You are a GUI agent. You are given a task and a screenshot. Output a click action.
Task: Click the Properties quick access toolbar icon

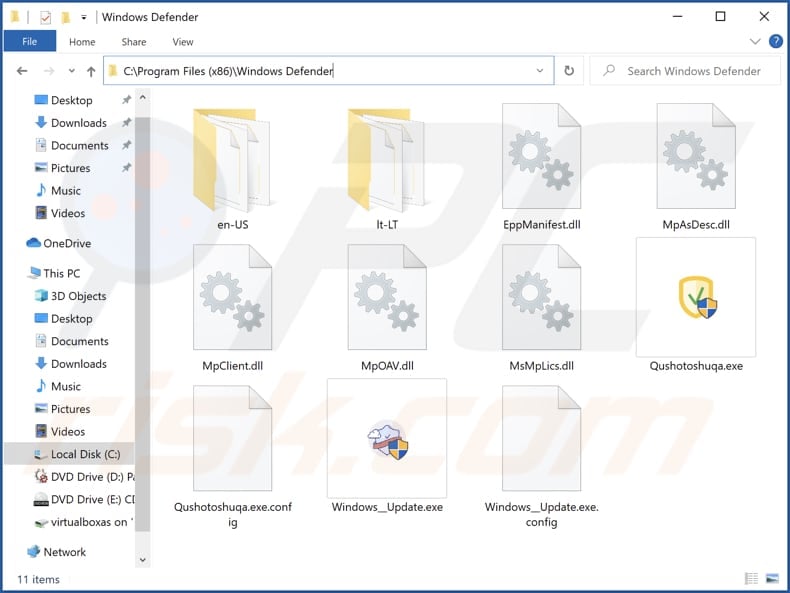45,18
